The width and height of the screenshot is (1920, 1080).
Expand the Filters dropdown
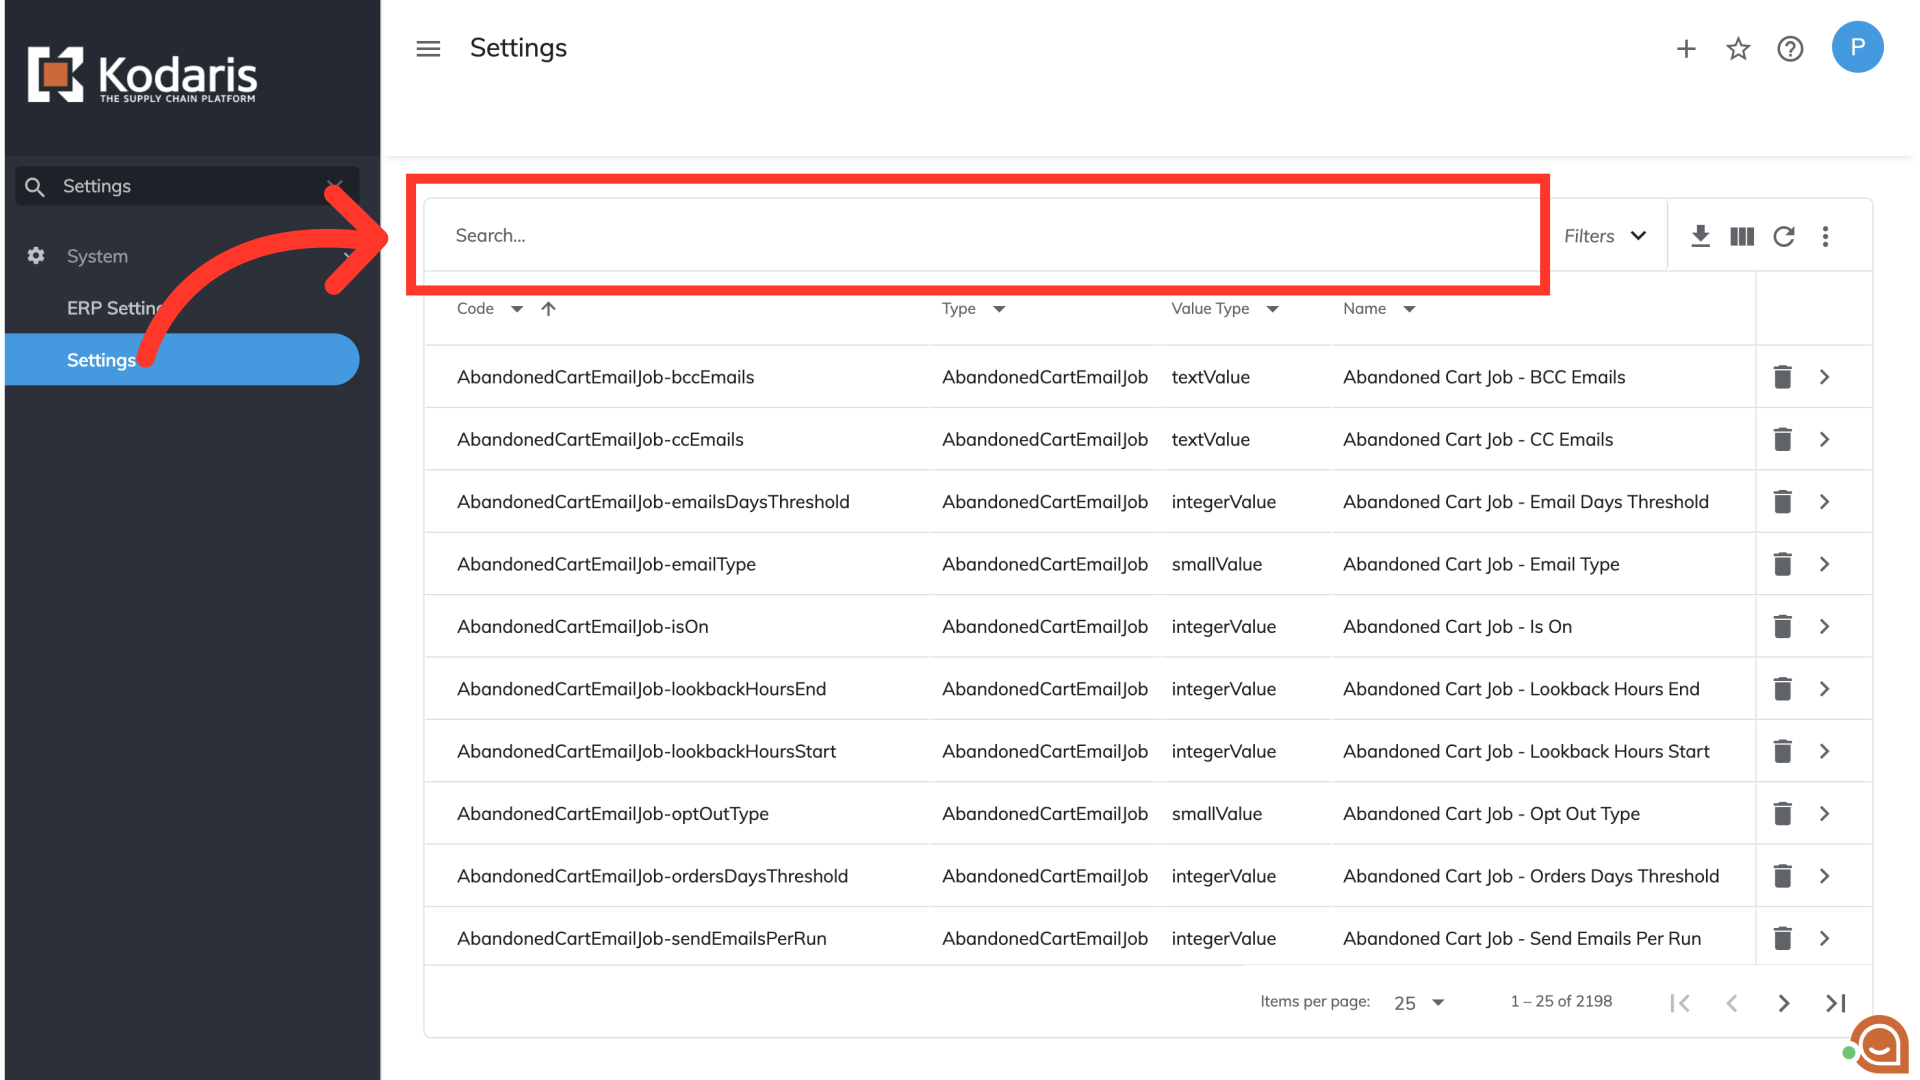click(1605, 236)
